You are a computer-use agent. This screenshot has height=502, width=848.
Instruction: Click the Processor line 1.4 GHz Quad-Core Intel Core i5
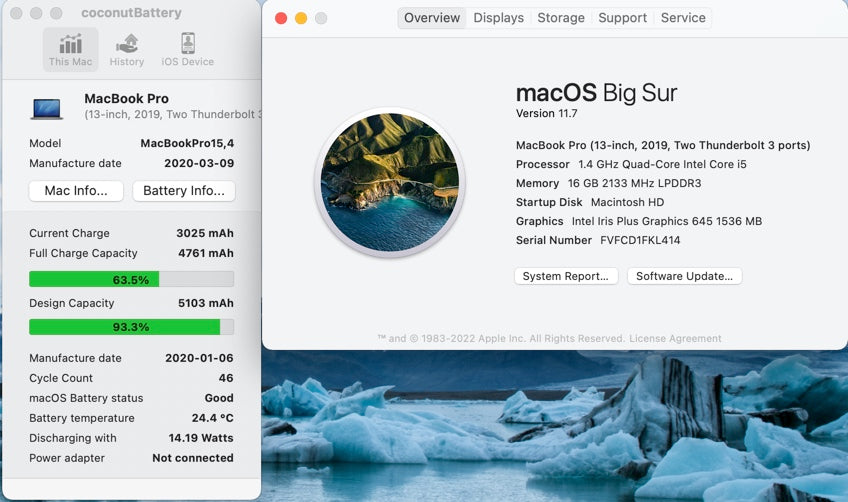pyautogui.click(x=631, y=164)
